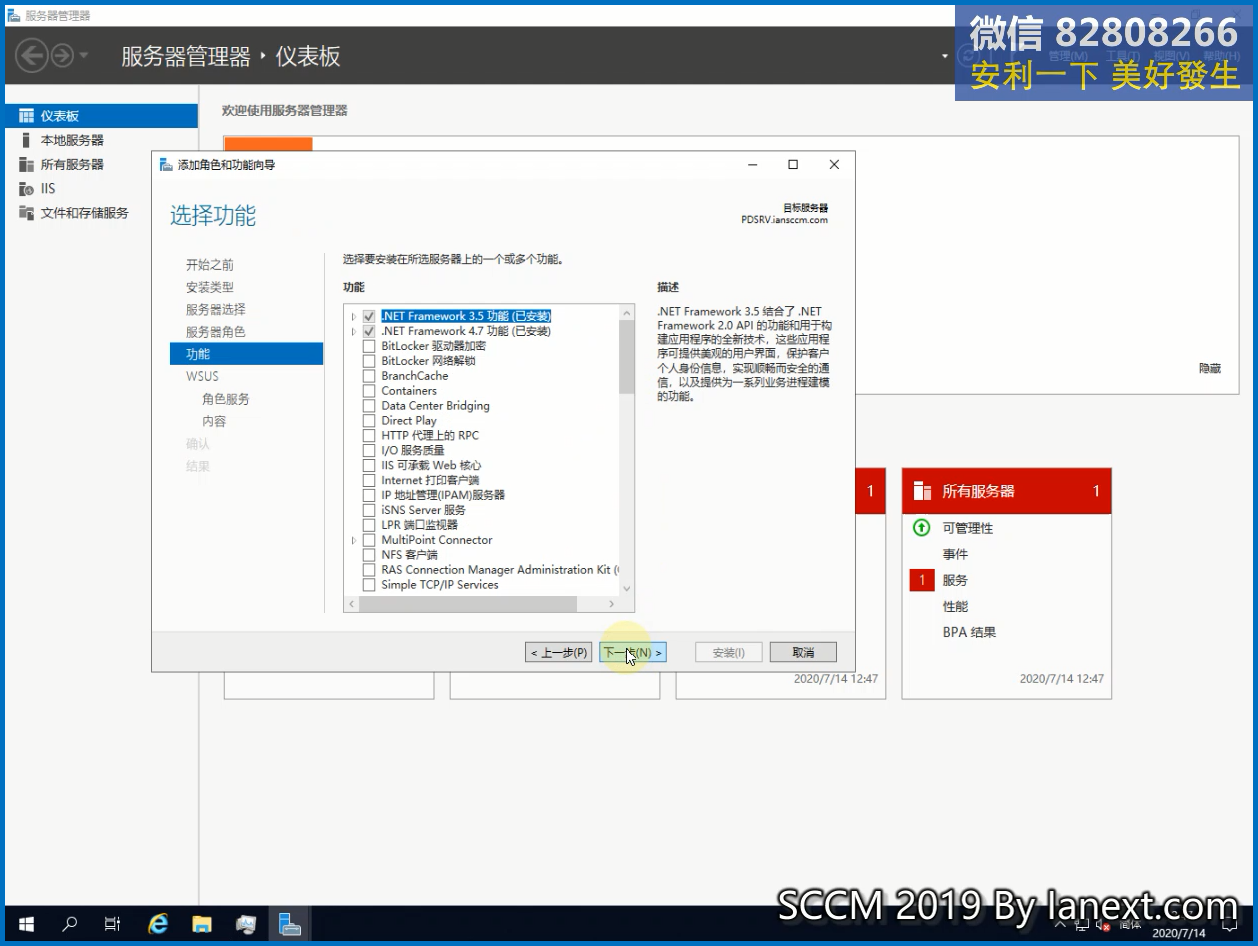Click the 服务器管理器 title bar icon
This screenshot has height=946, width=1258.
tap(14, 15)
